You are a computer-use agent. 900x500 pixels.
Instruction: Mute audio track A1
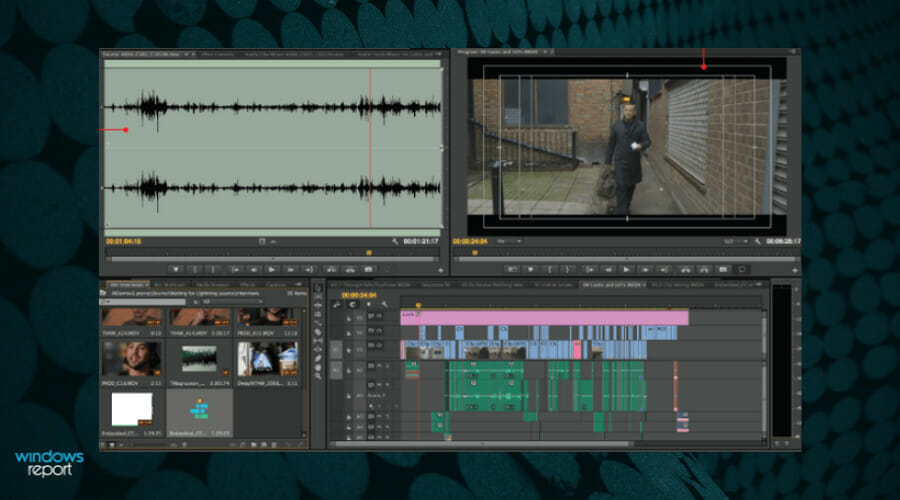pyautogui.click(x=379, y=366)
